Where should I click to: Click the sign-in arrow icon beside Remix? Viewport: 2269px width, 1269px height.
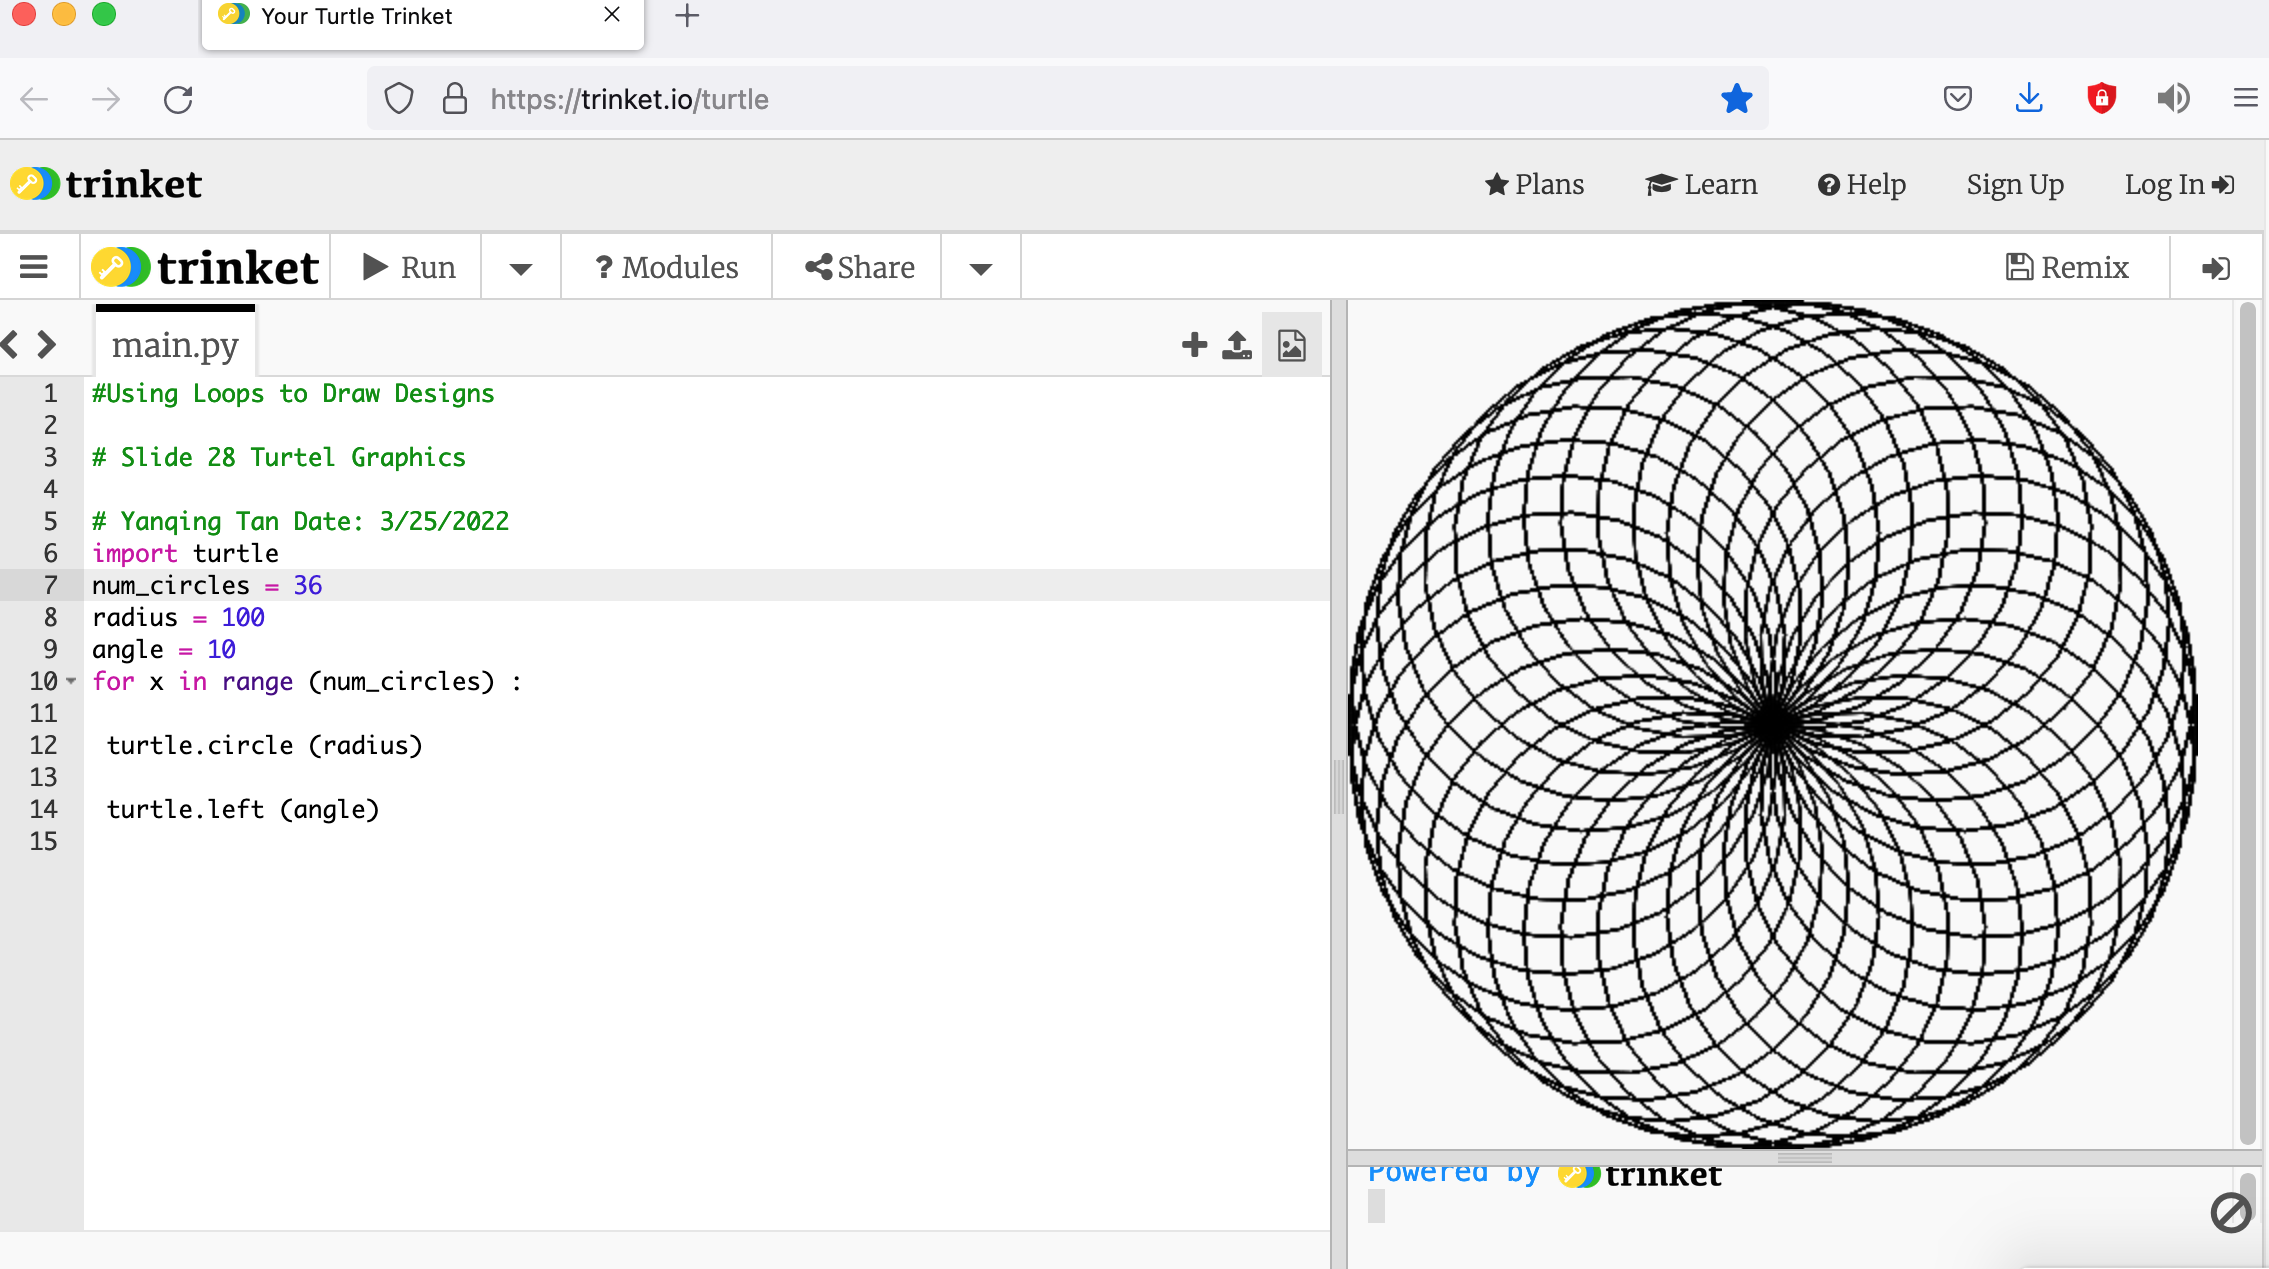[x=2216, y=268]
